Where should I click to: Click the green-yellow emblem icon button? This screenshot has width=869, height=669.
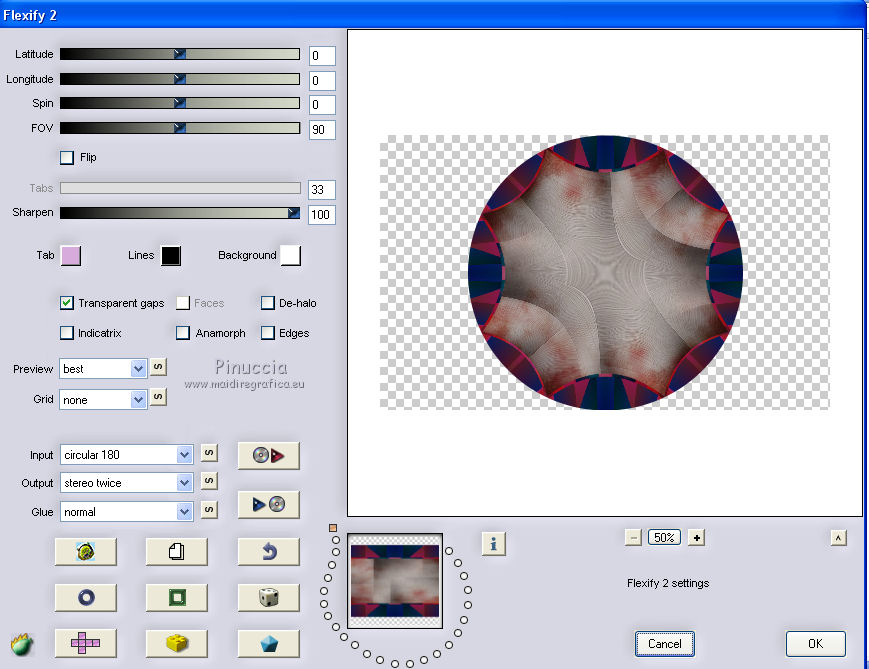[86, 551]
